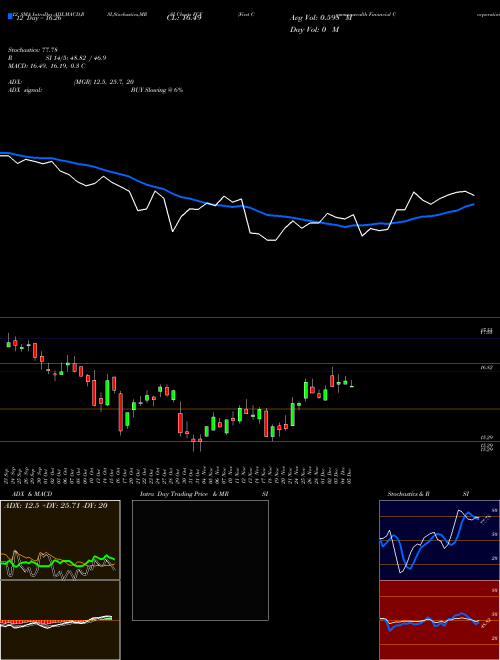500x660 pixels.
Task: Open the MACD histogram mini chart
Action: tap(60, 620)
